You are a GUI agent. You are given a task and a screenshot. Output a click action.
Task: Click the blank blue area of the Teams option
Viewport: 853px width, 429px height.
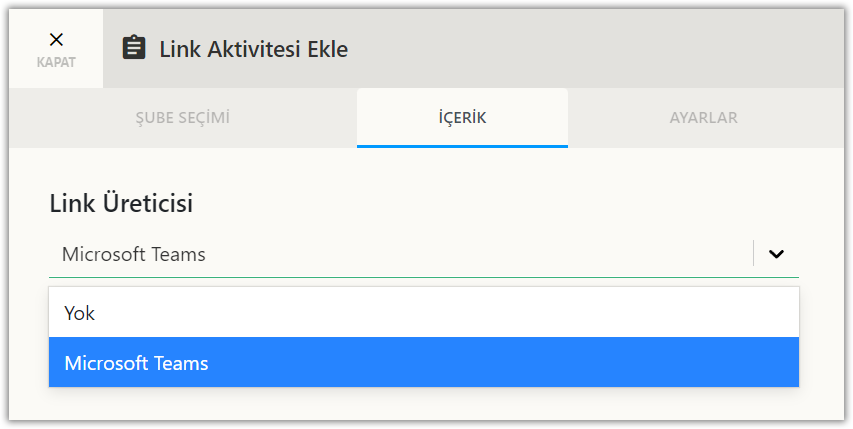pyautogui.click(x=500, y=363)
